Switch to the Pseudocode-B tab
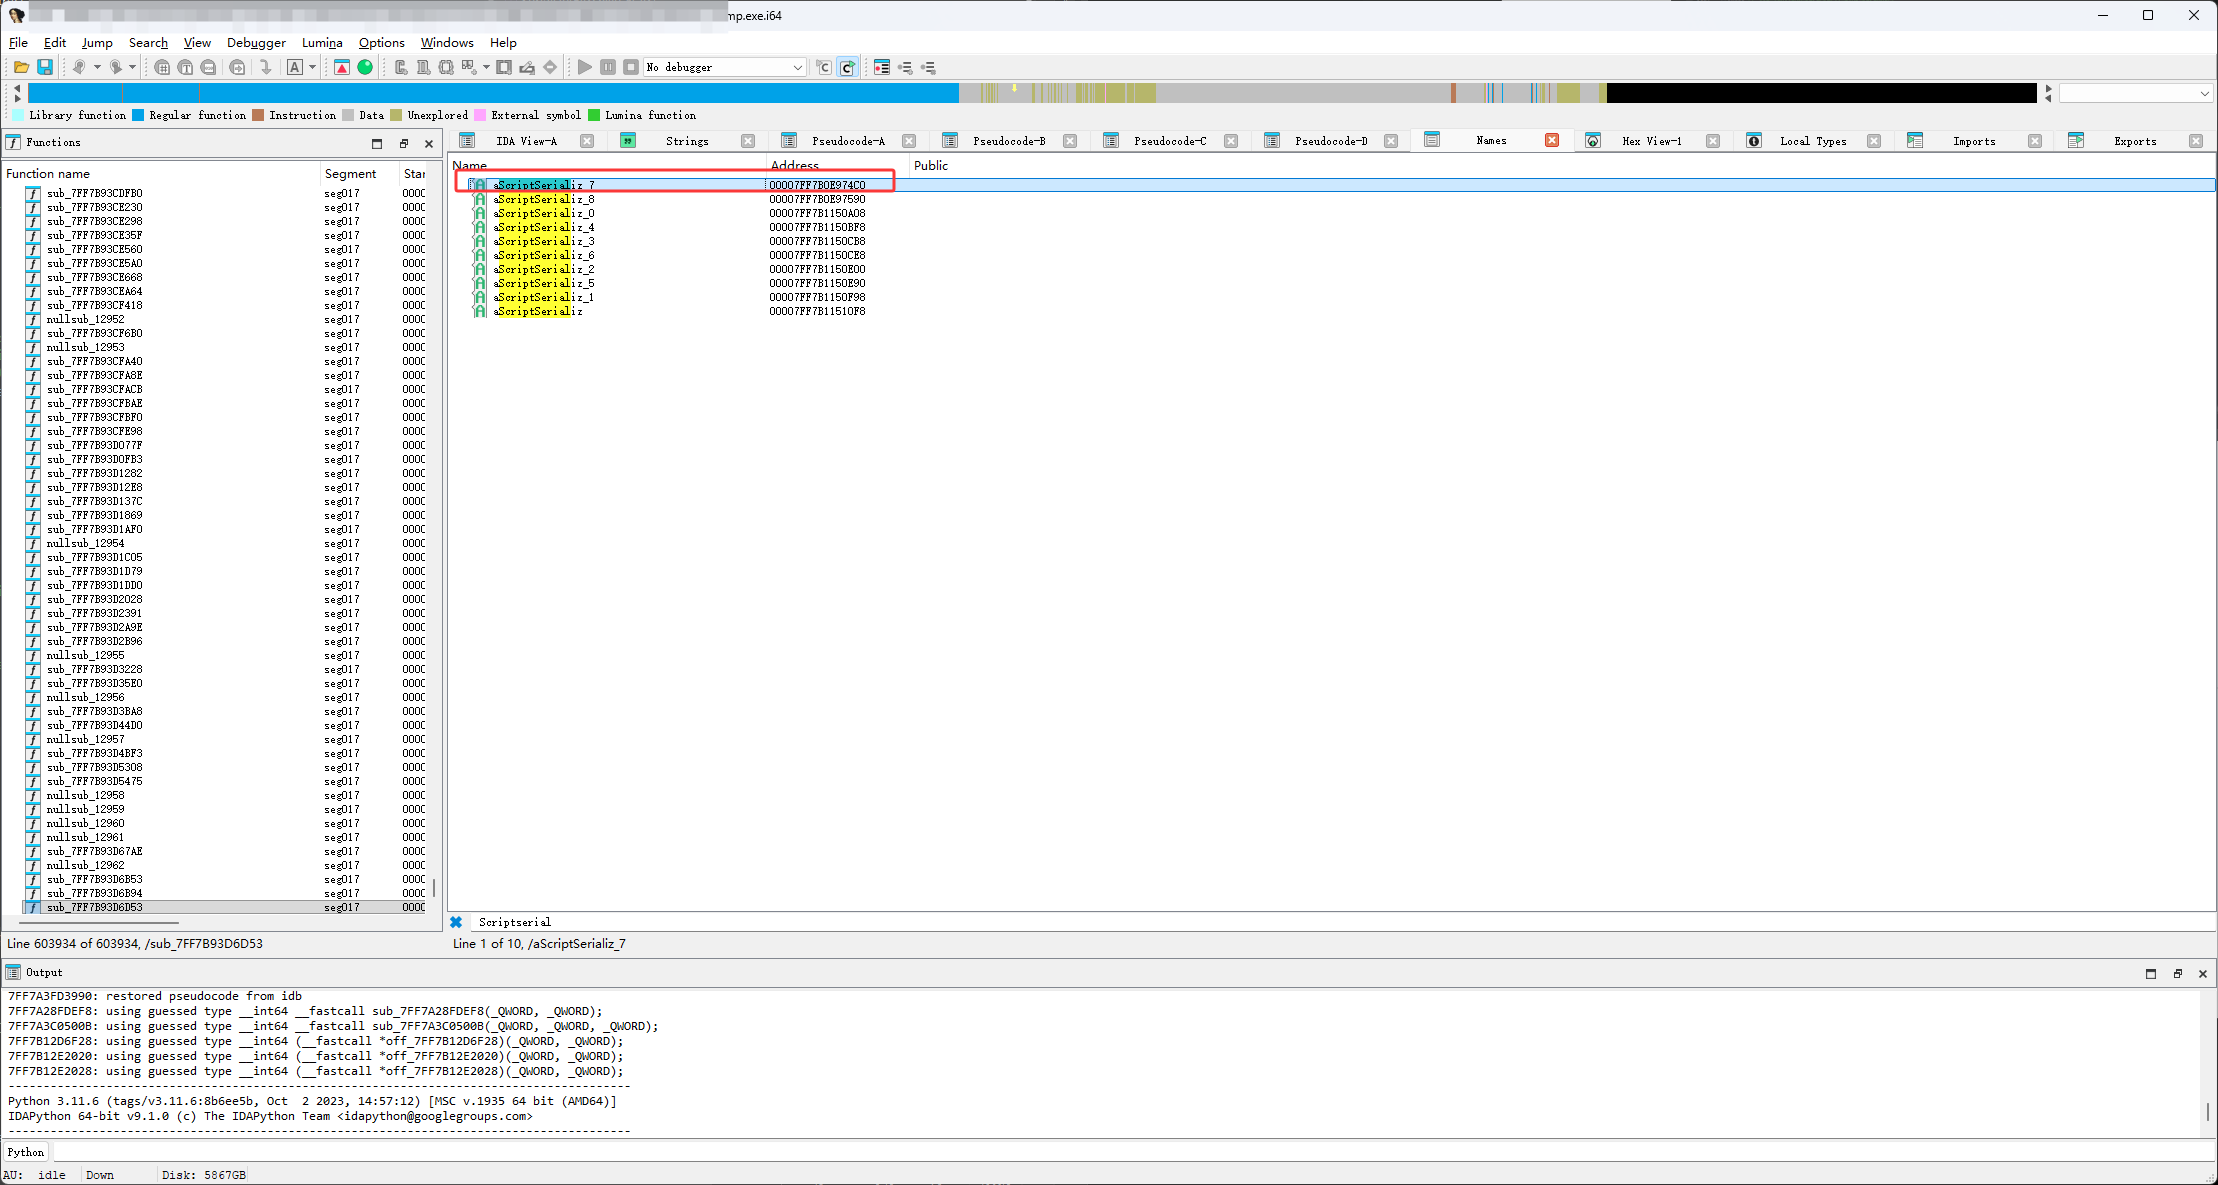Screen dimensions: 2218x1185 click(x=1008, y=141)
